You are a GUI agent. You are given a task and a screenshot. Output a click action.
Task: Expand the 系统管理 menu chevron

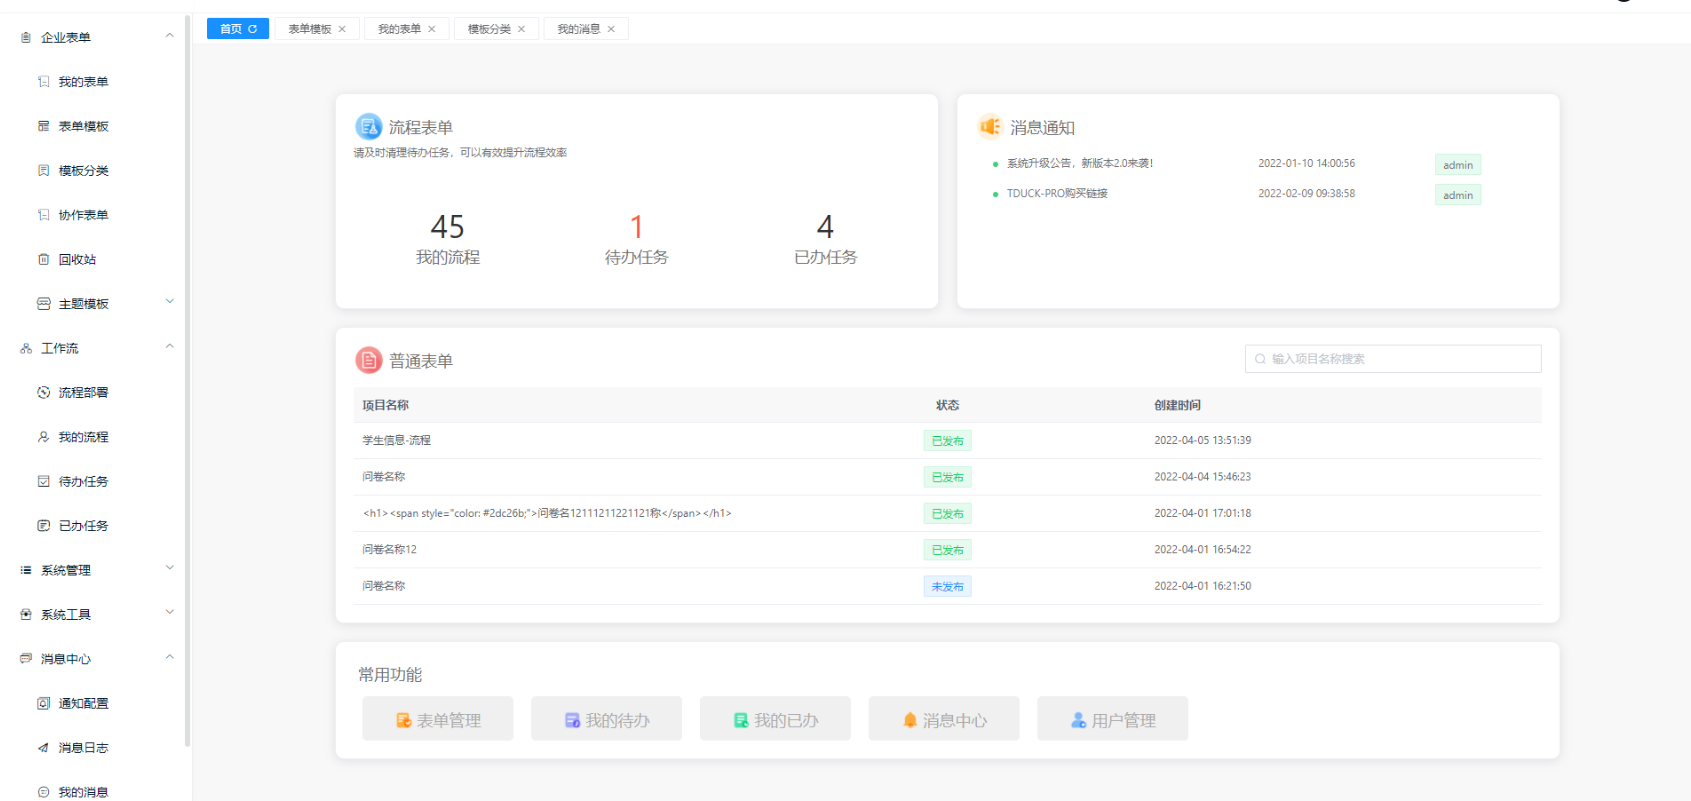point(169,568)
